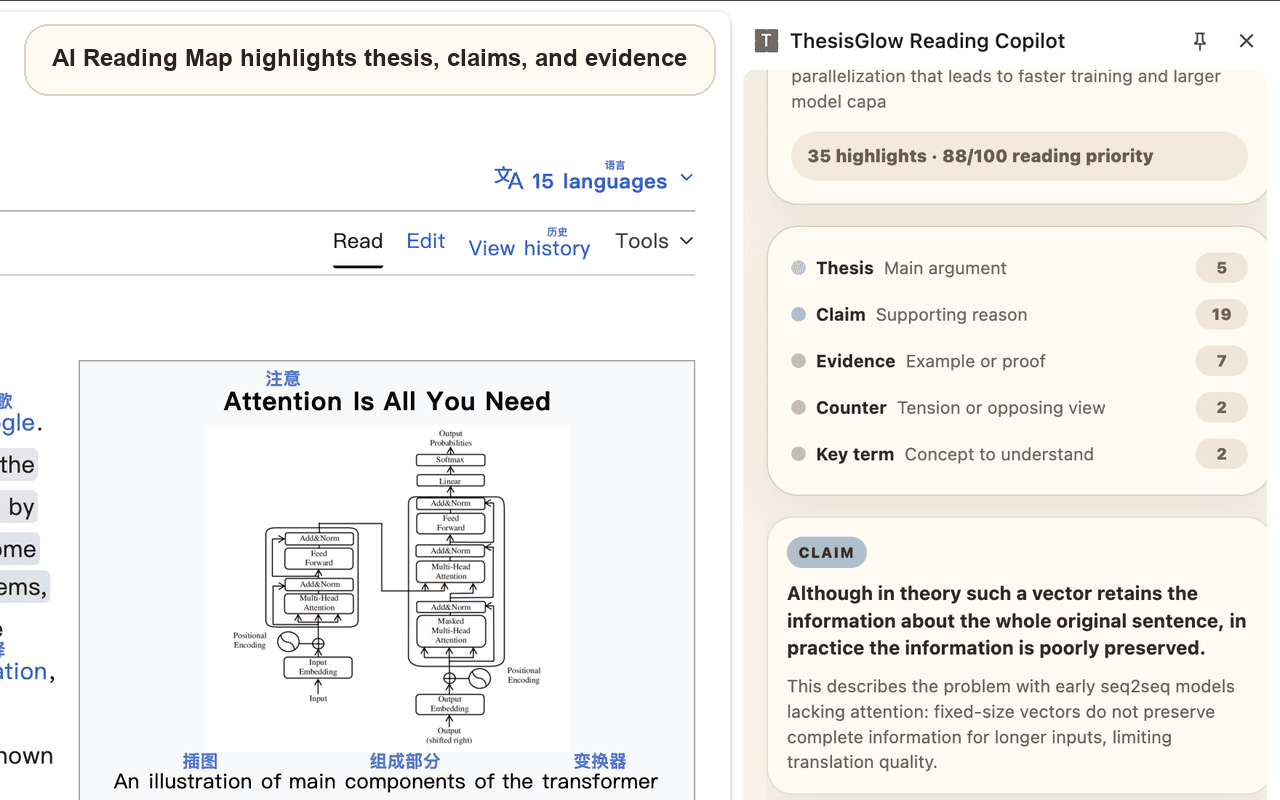Click the transformer illustration caption text
Viewport: 1280px width, 800px height.
pyautogui.click(x=386, y=781)
